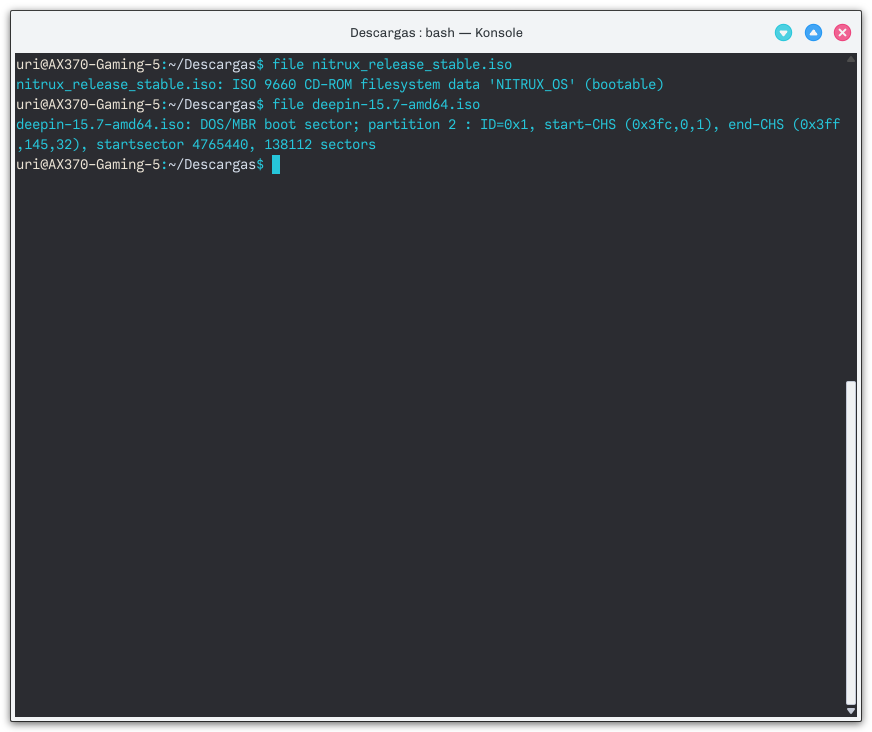Click the command 'file nitrux_release_stable.iso'
Screen dimensions: 872x732
point(392,65)
